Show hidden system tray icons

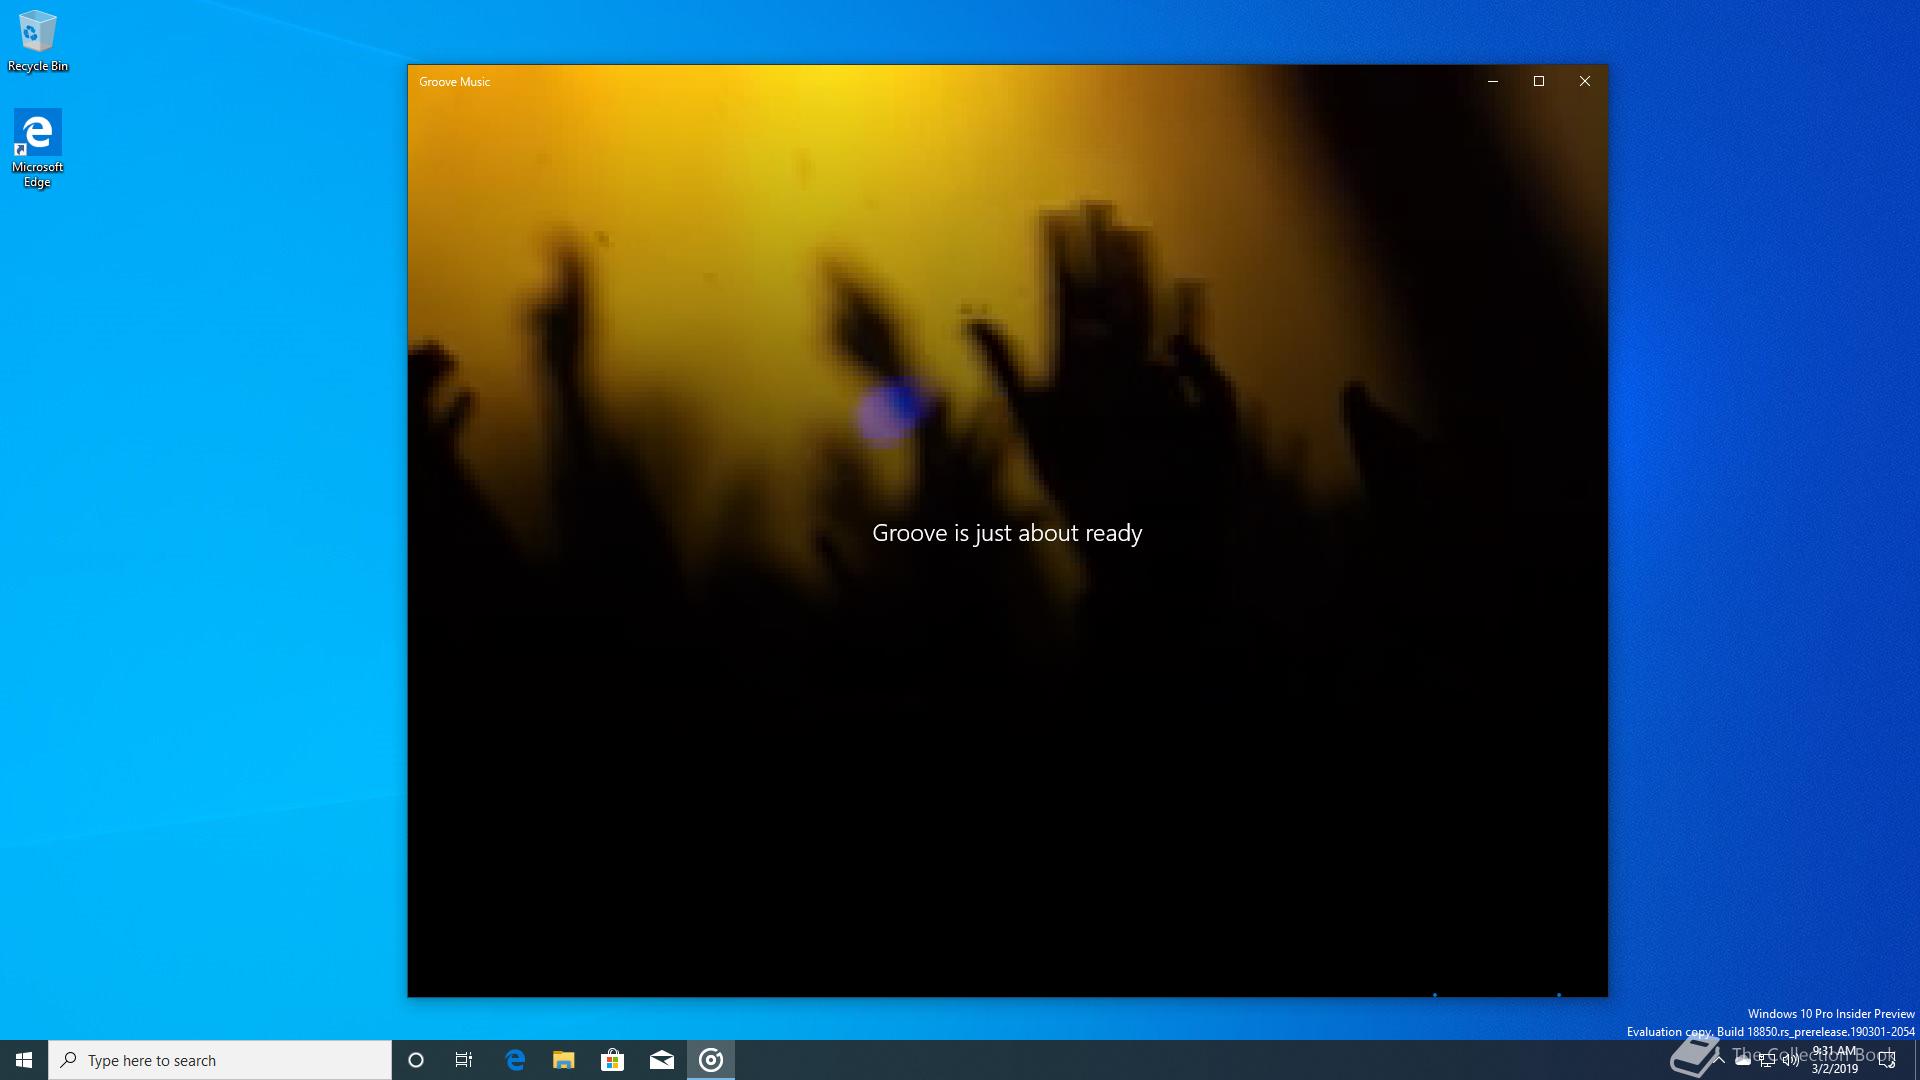pos(1719,1060)
